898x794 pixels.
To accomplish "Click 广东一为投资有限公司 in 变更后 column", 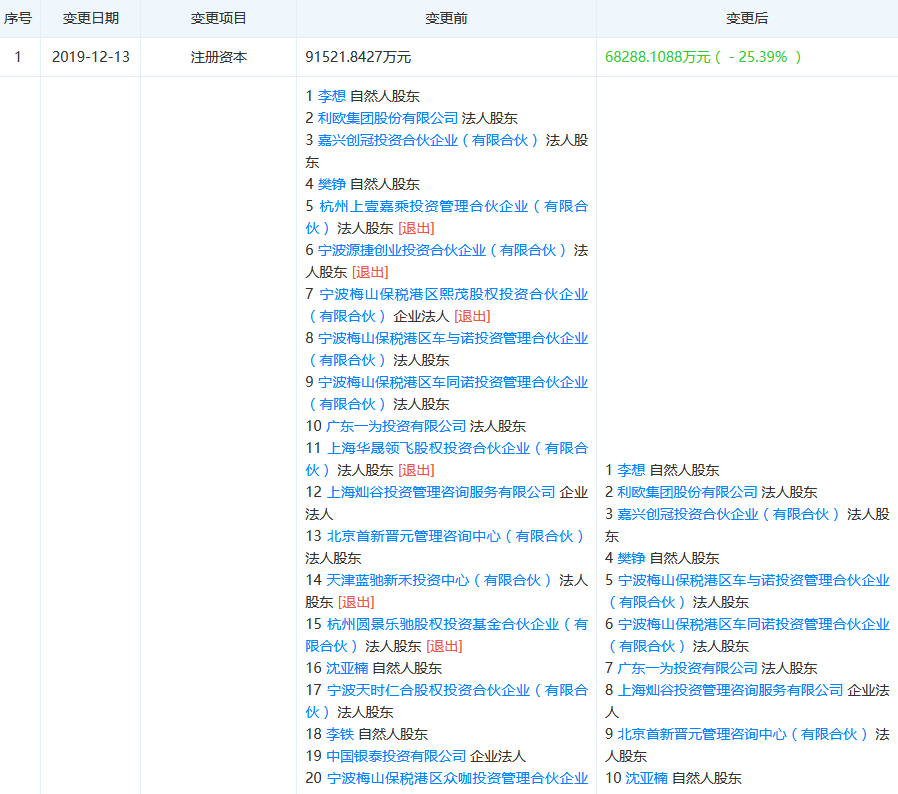I will [687, 668].
